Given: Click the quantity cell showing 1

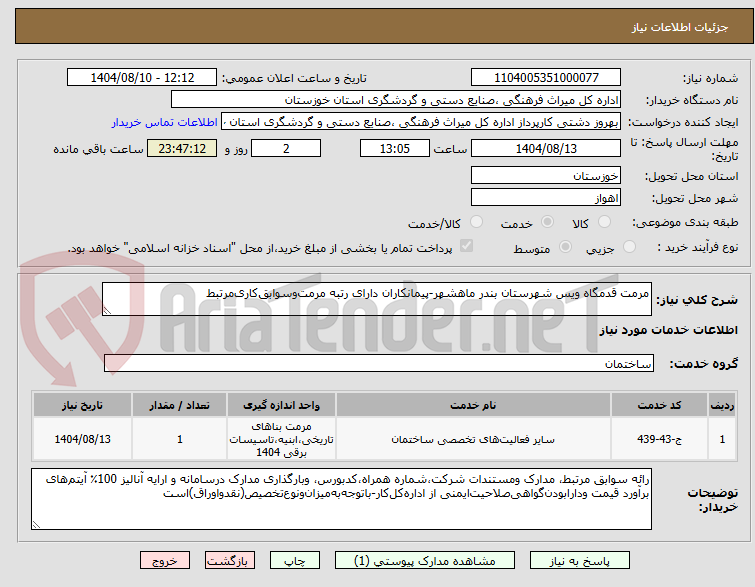Looking at the screenshot, I should coord(179,439).
